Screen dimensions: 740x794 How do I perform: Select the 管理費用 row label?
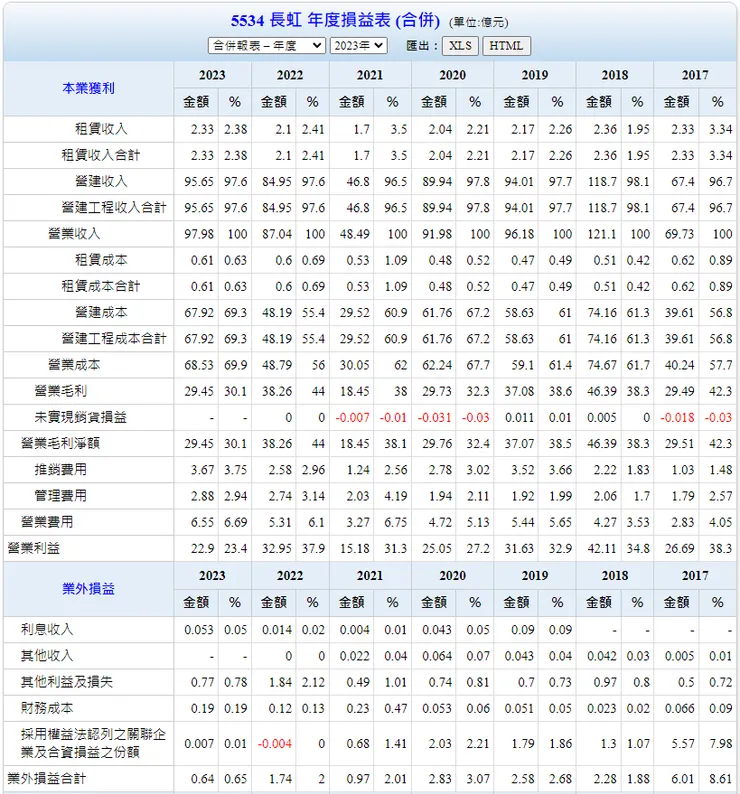point(61,496)
